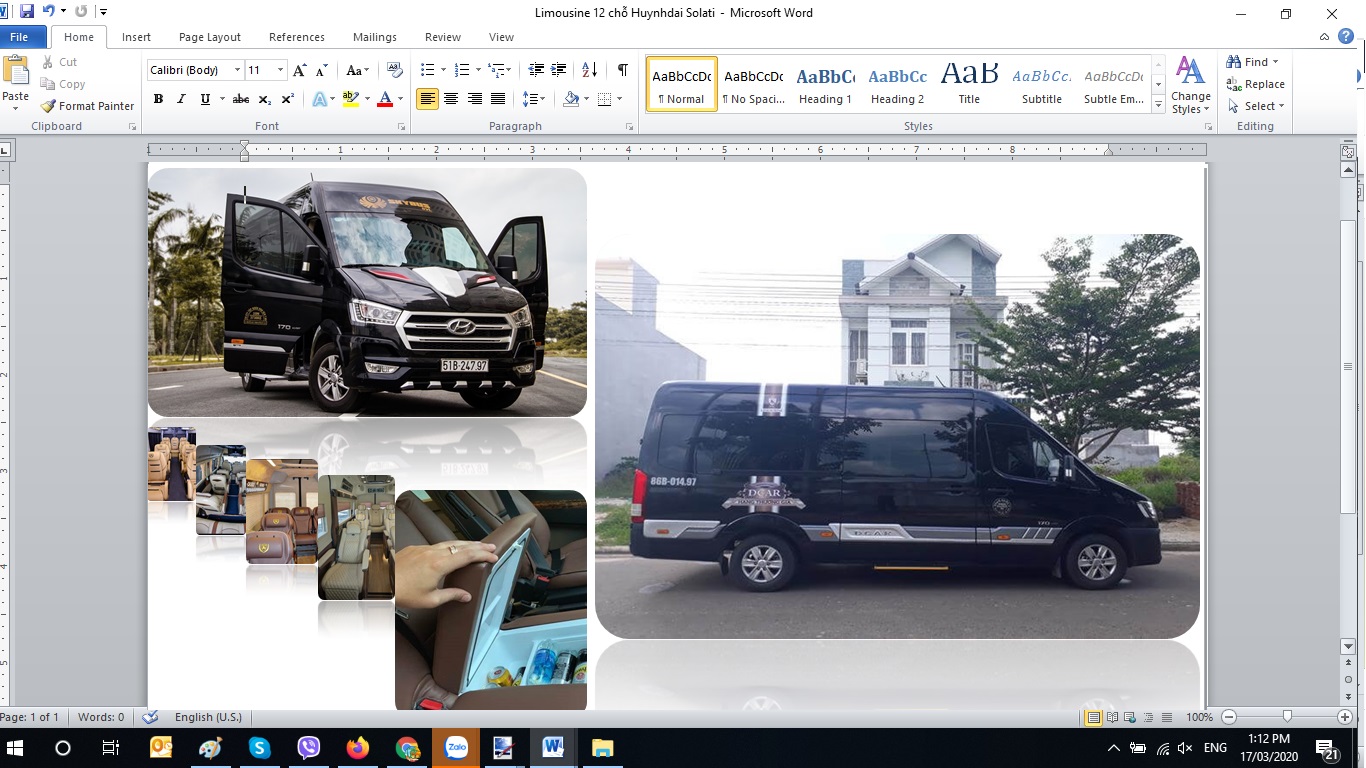Open Zalo from the Windows taskbar
This screenshot has height=768, width=1366.
pyautogui.click(x=456, y=748)
